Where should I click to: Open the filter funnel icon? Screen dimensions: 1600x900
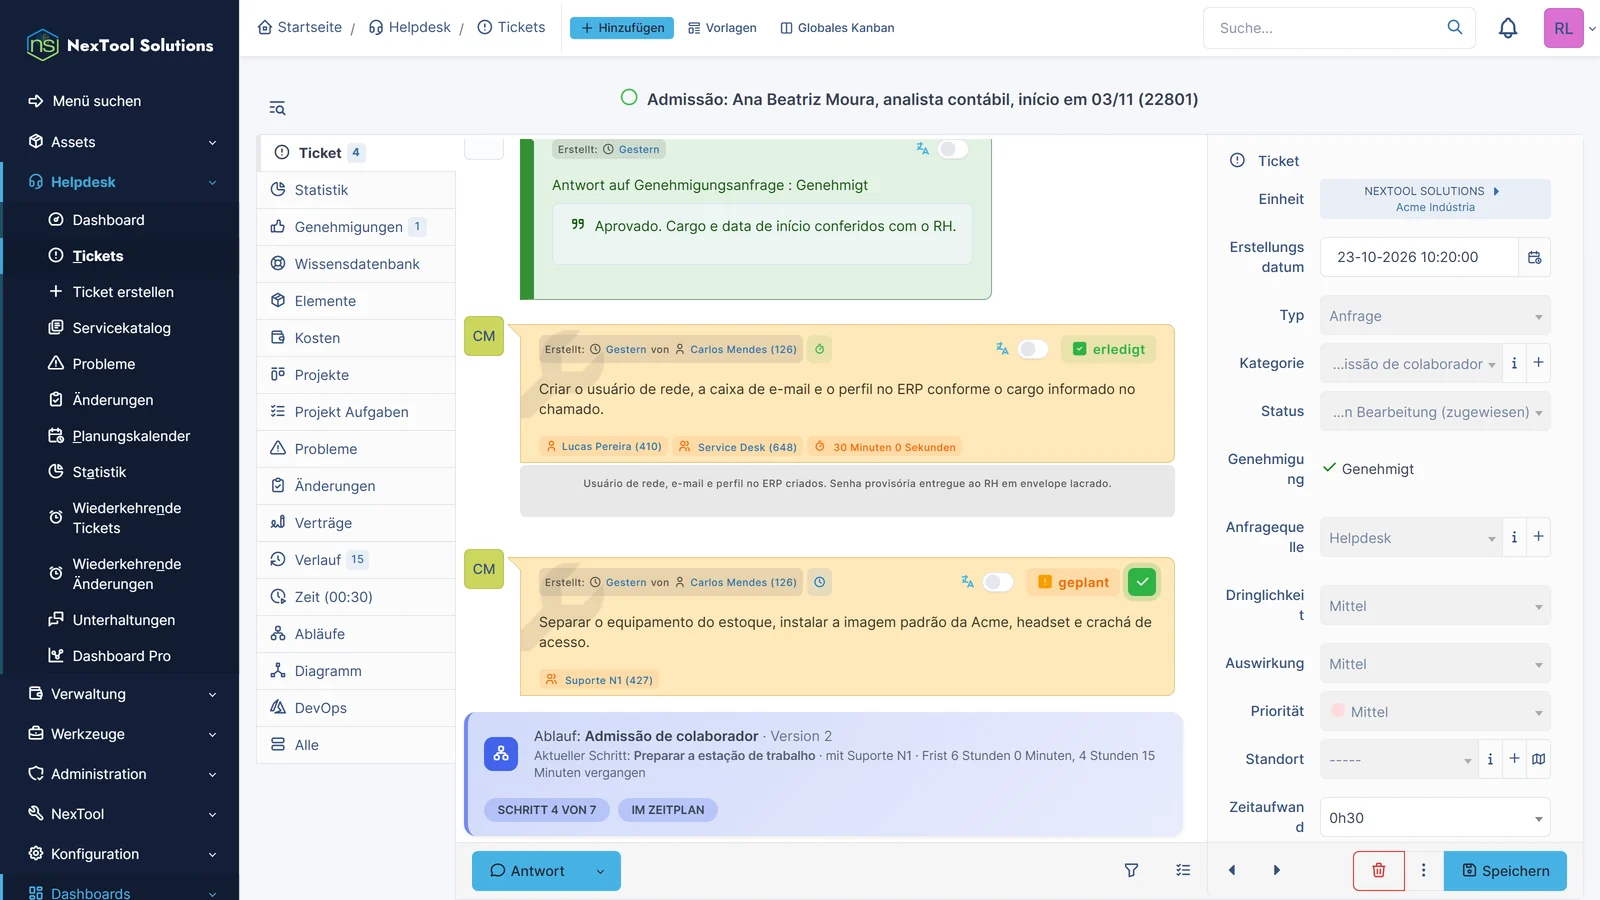pos(1131,870)
